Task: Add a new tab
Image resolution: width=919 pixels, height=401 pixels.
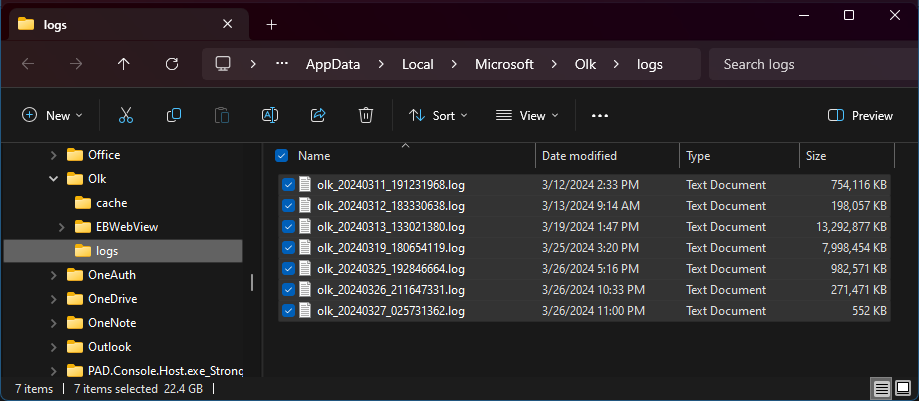Action: point(271,24)
